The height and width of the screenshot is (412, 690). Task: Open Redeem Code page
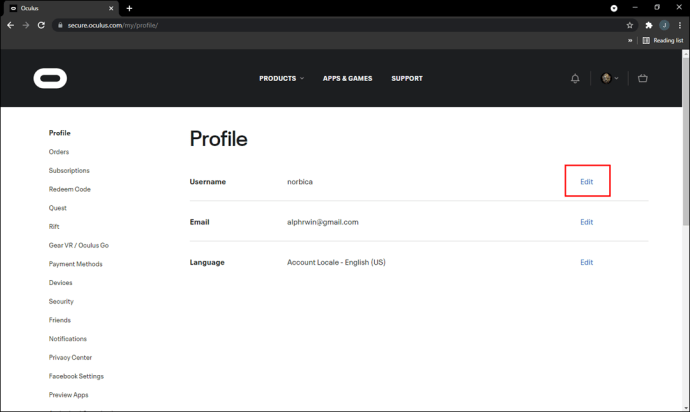pos(70,189)
